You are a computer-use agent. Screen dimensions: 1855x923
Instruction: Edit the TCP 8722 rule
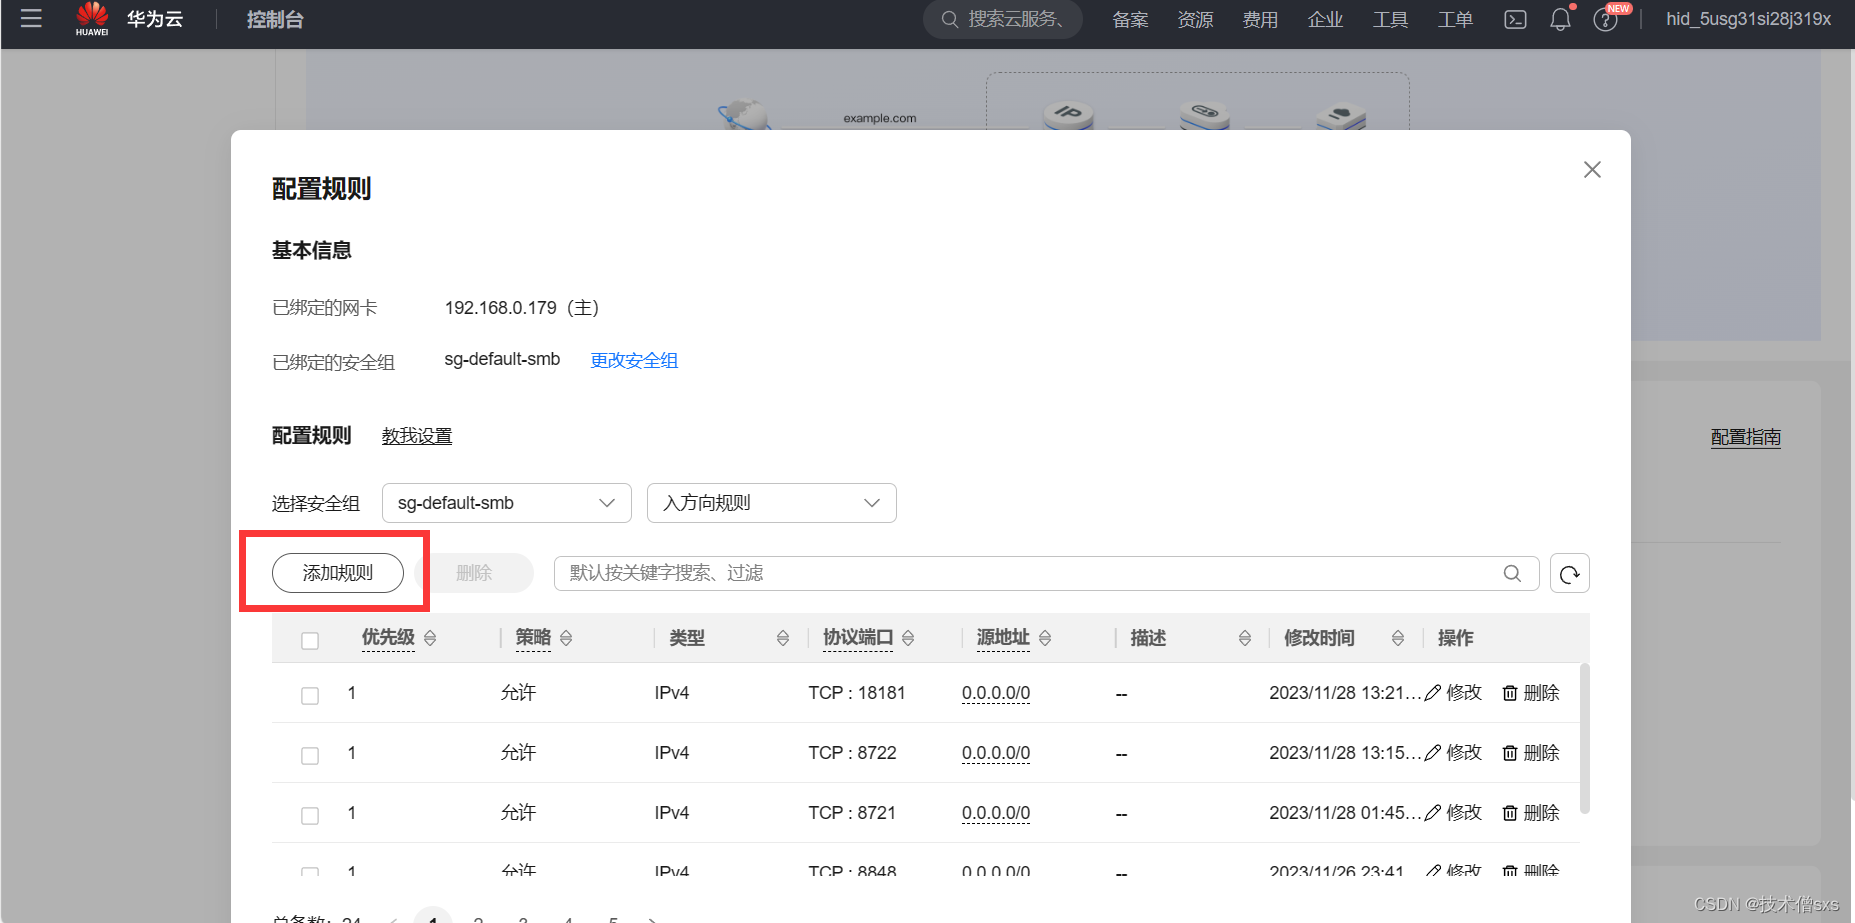coord(1453,753)
